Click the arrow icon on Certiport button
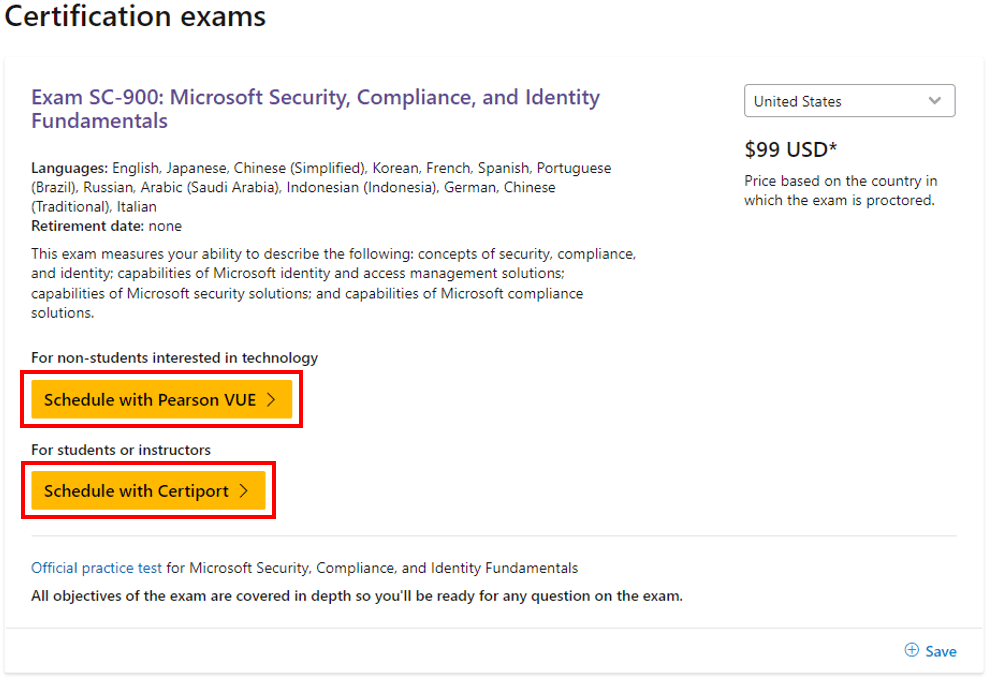The image size is (991, 681). pyautogui.click(x=244, y=491)
